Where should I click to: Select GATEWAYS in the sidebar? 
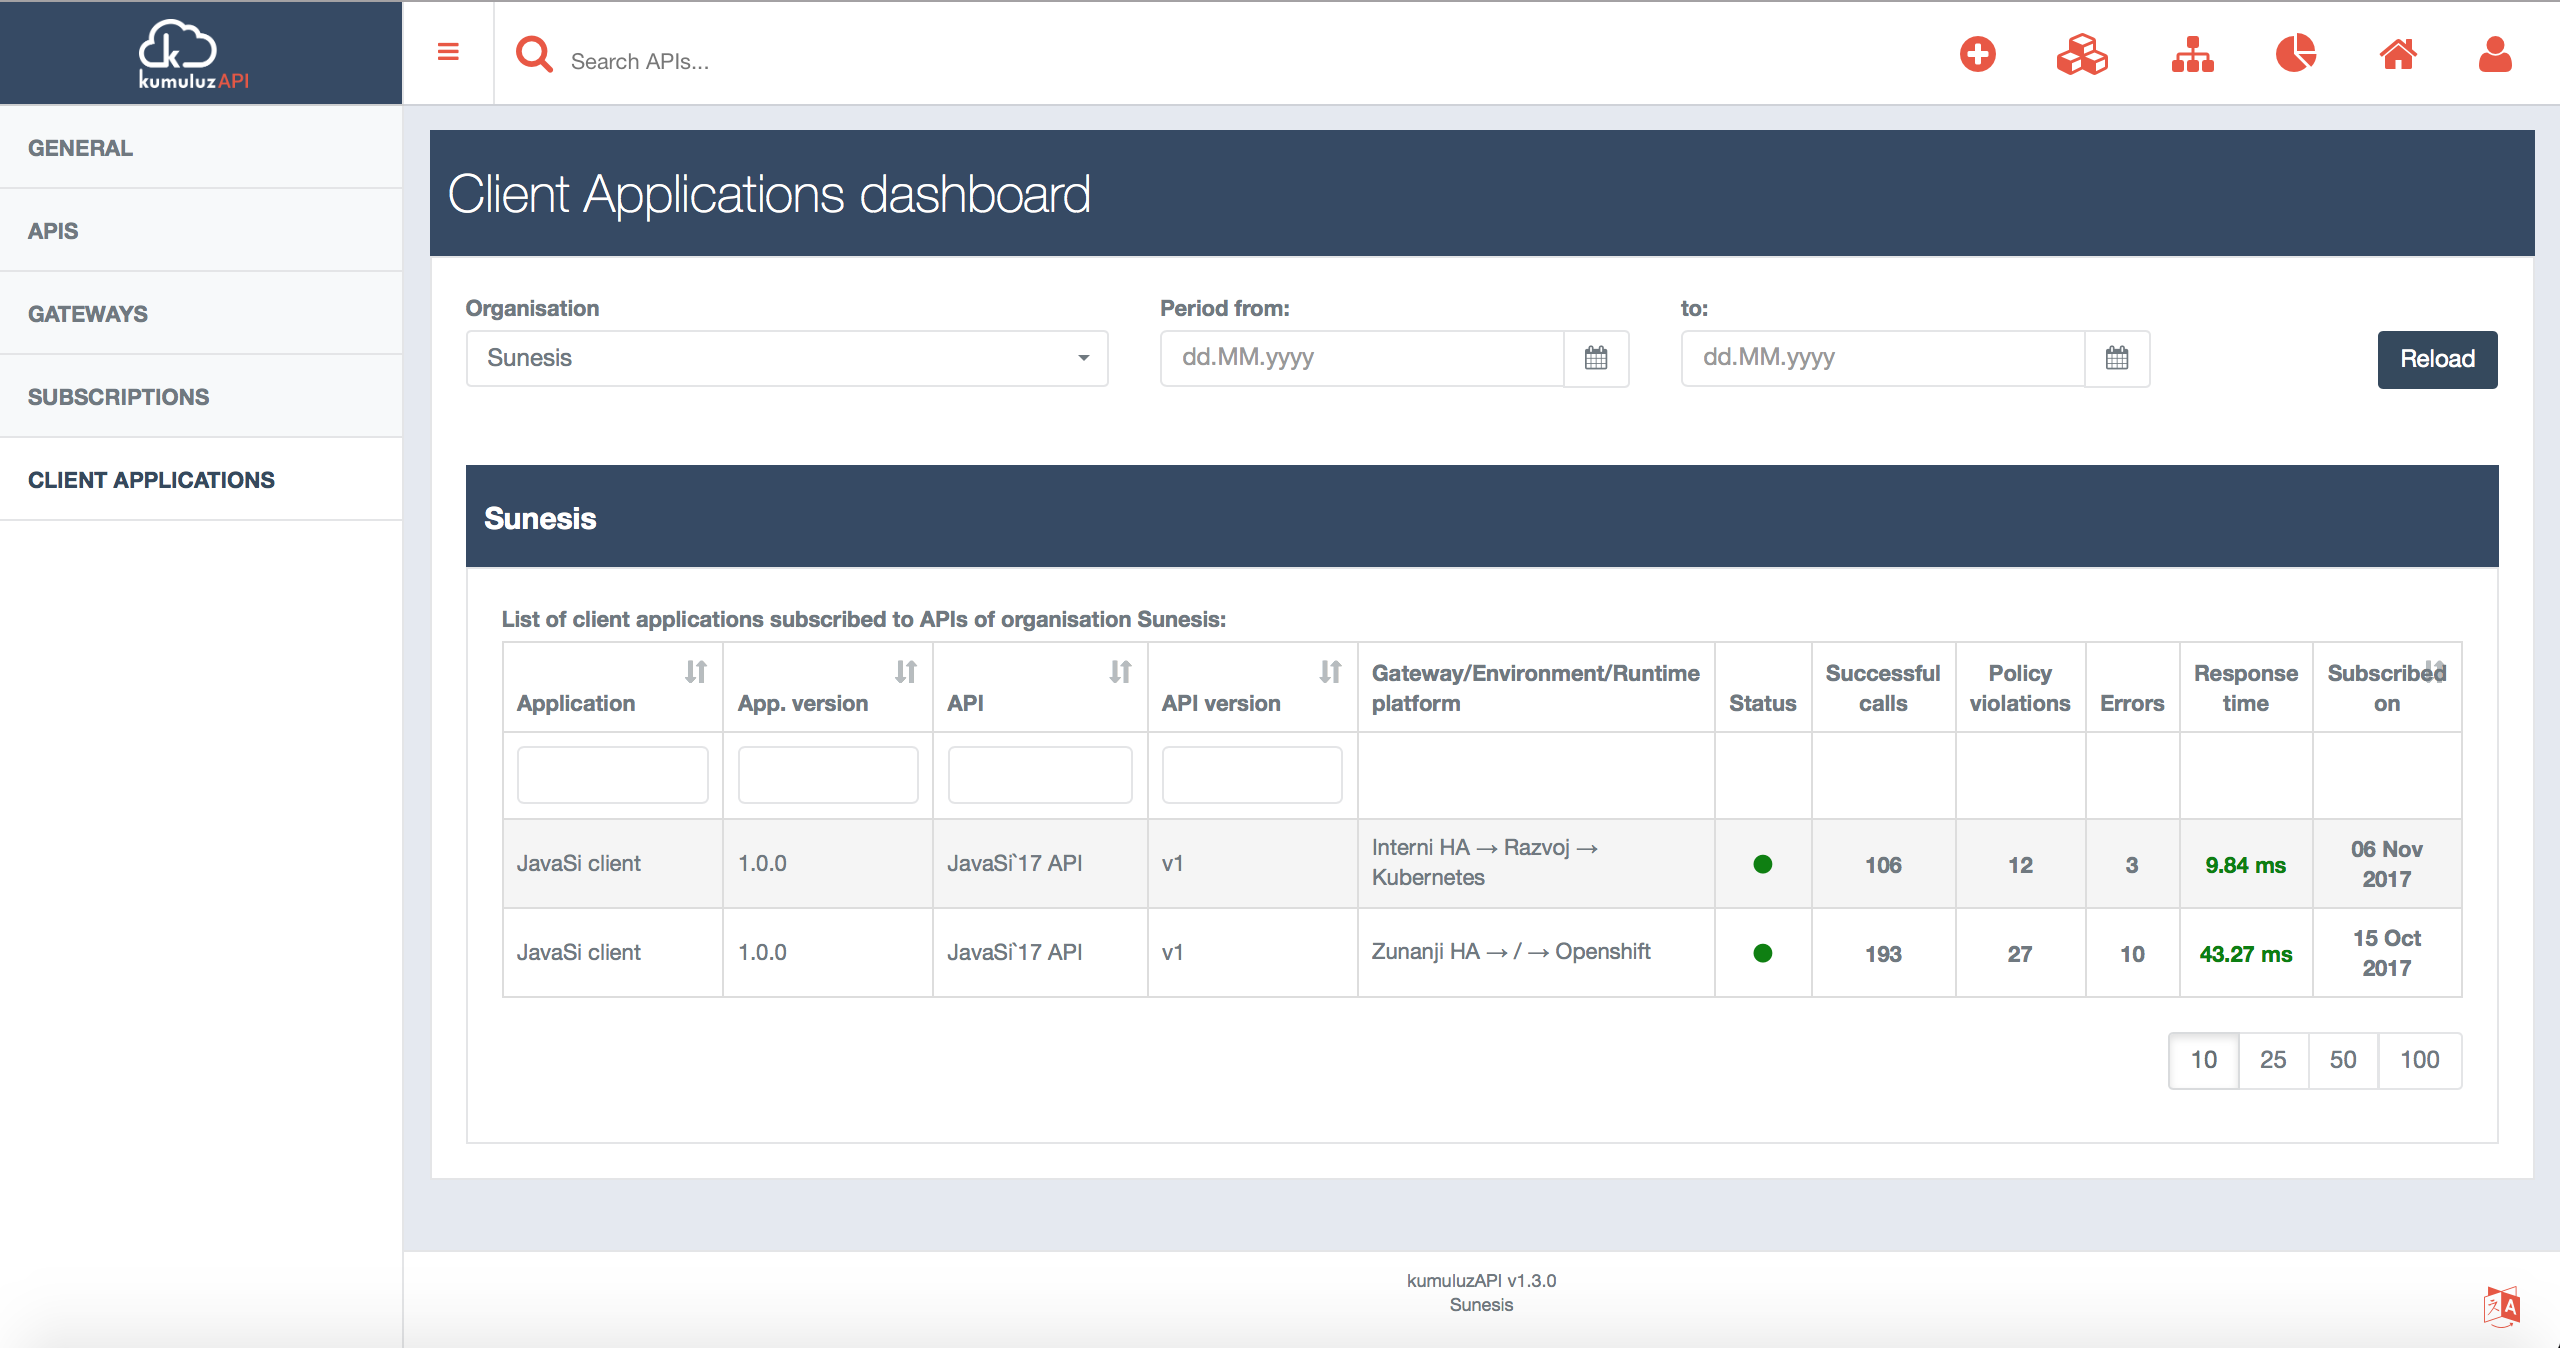pos(87,313)
